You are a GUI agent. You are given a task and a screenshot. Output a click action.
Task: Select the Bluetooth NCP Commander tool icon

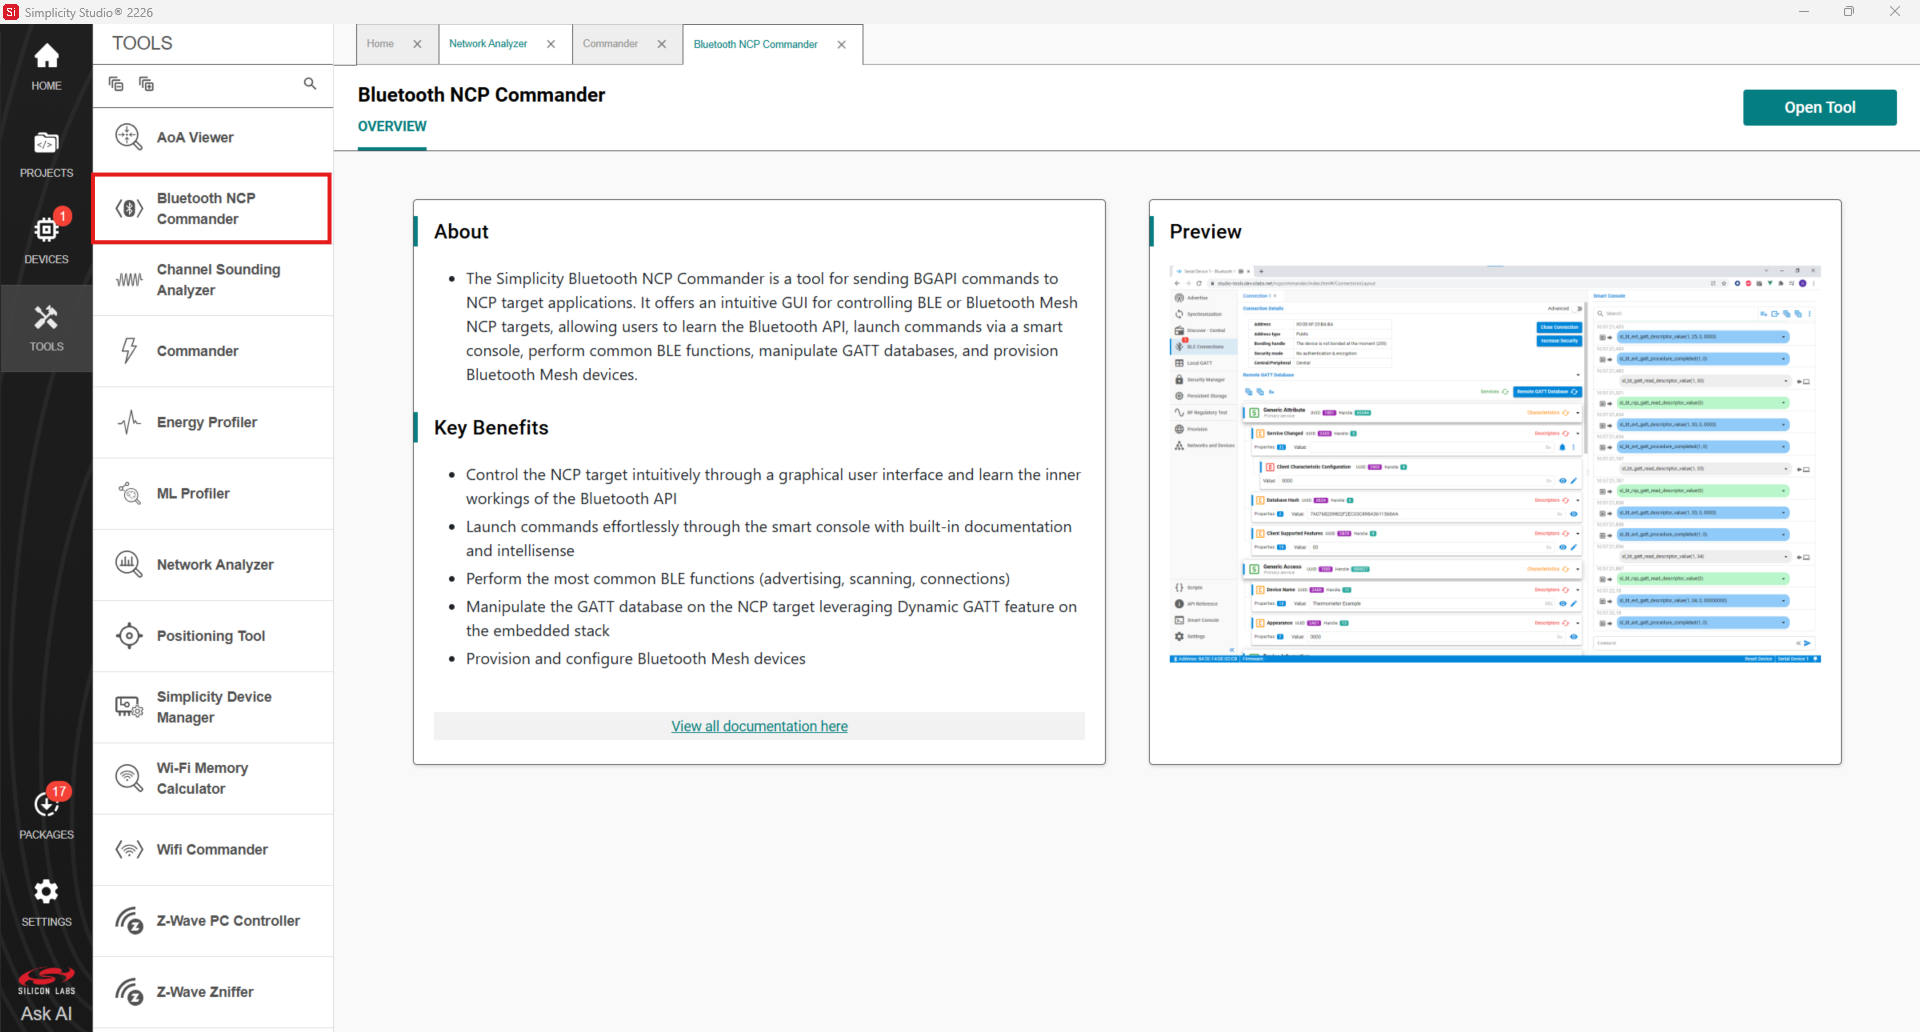coord(129,208)
